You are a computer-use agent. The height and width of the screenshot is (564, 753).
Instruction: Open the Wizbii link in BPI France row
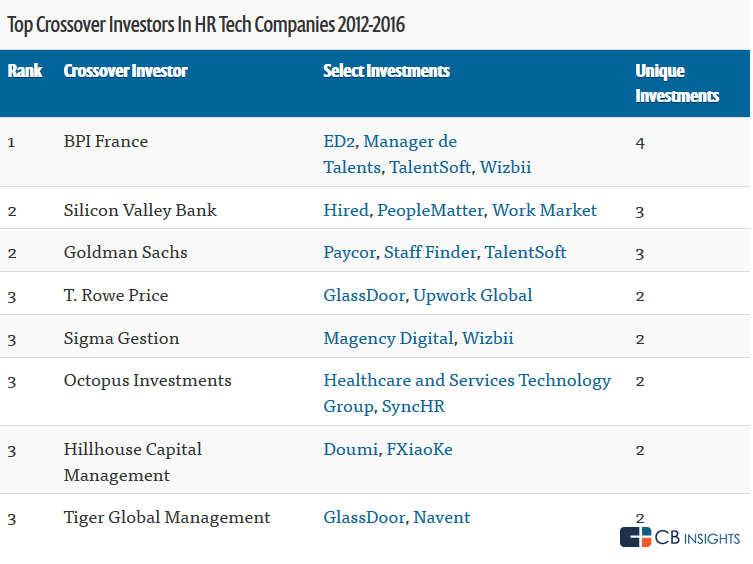tap(505, 168)
